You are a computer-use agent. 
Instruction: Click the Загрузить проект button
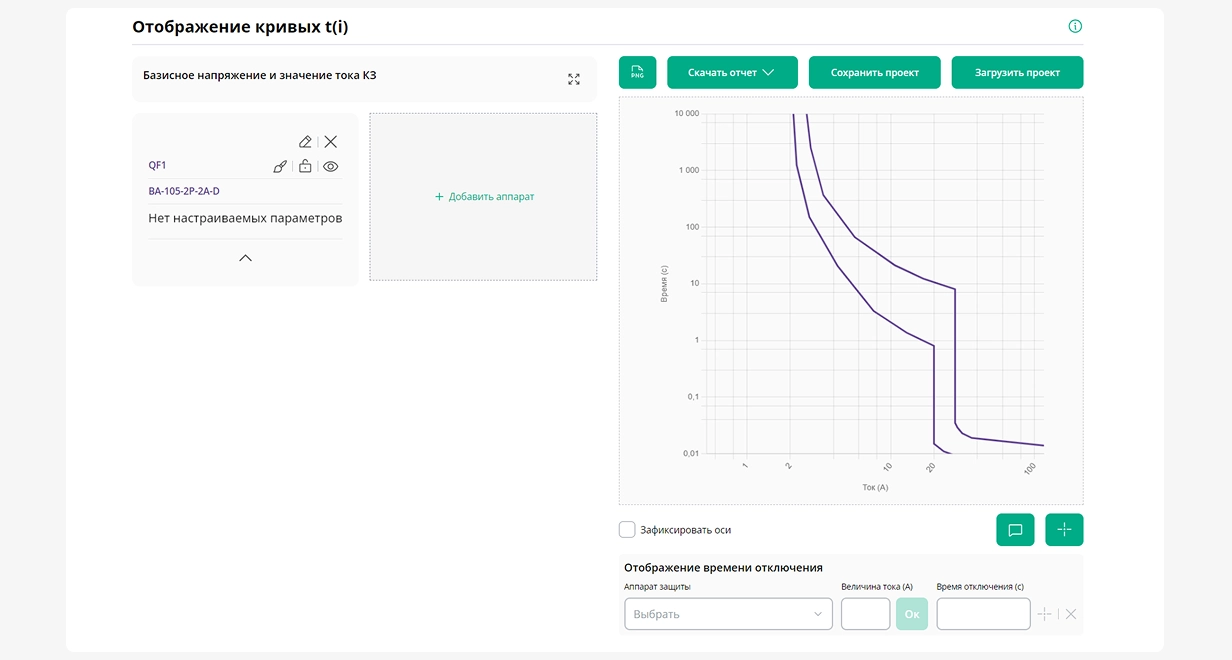click(1016, 73)
